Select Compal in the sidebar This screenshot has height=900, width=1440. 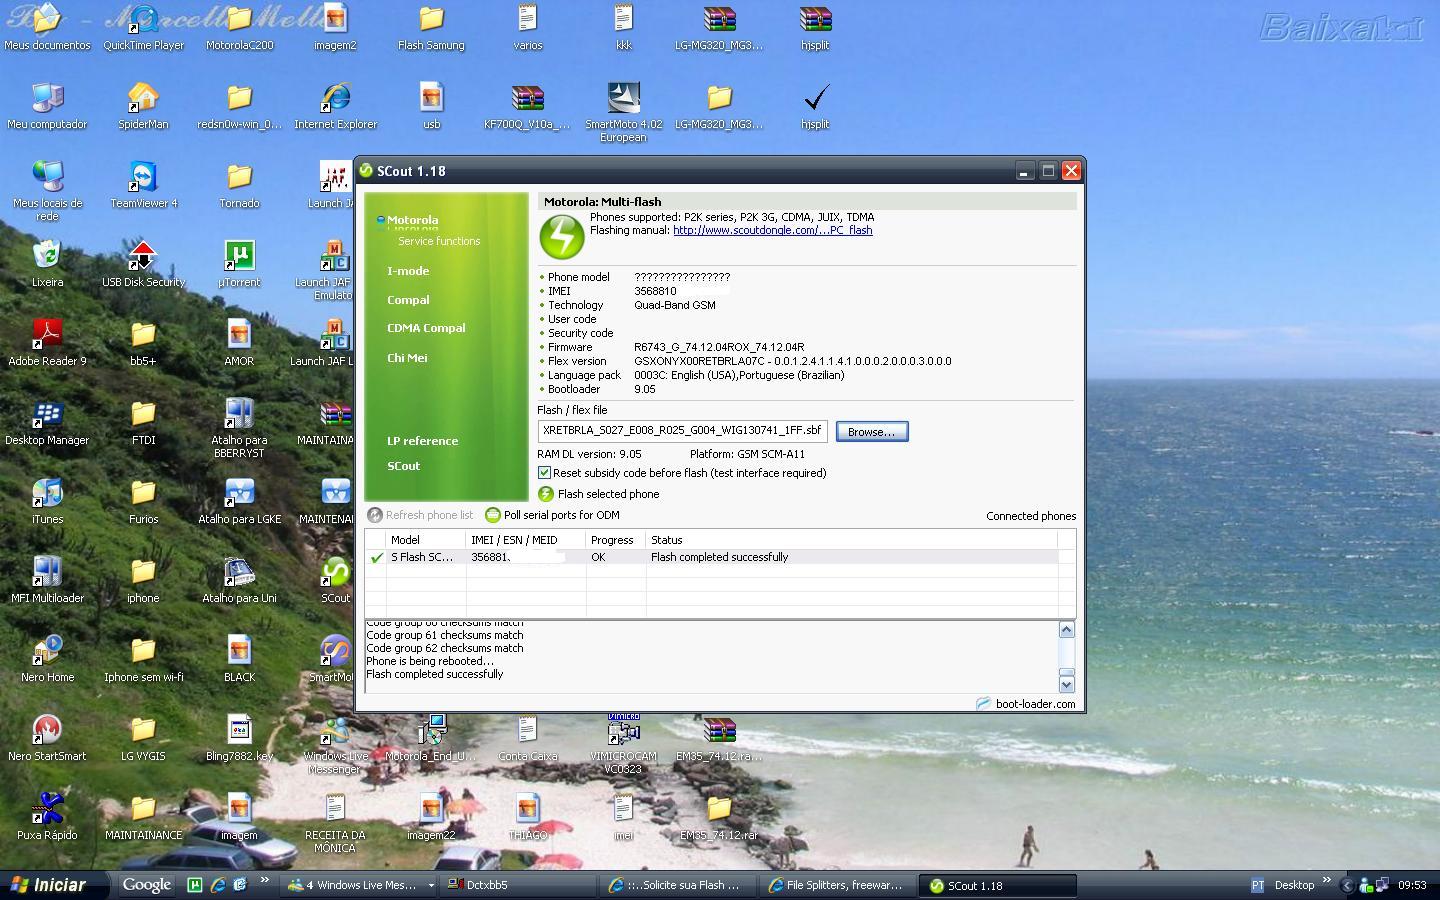click(x=408, y=300)
